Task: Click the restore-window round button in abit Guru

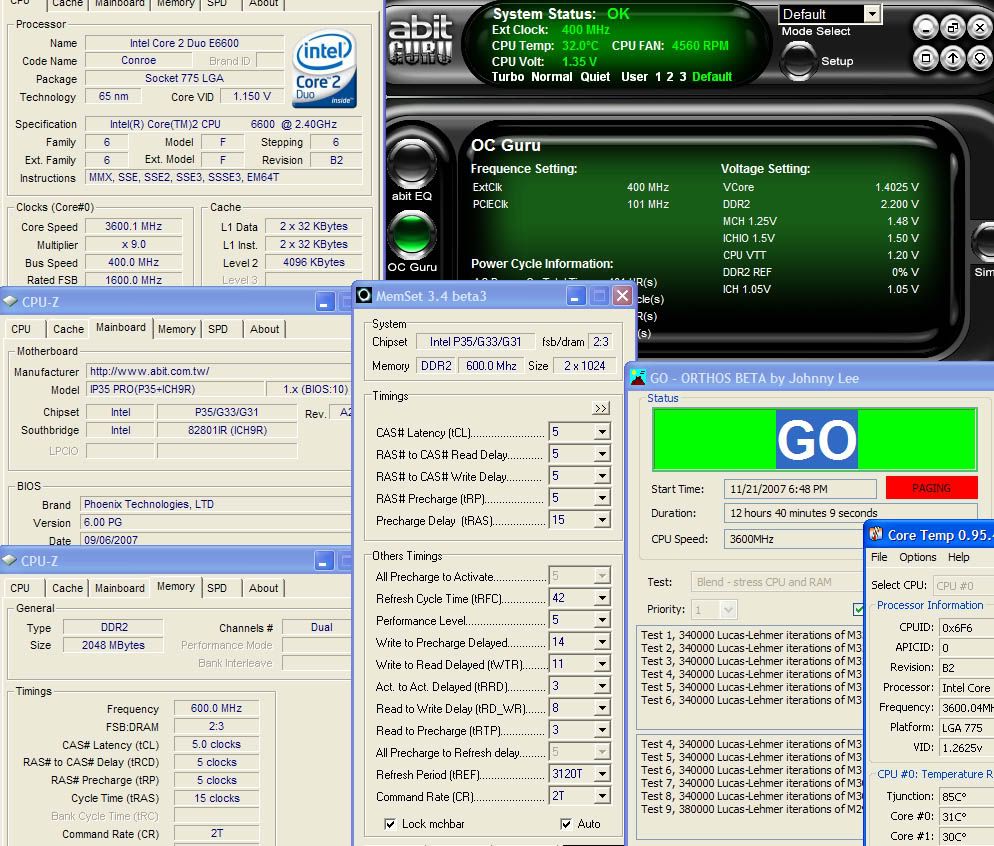Action: pyautogui.click(x=953, y=27)
